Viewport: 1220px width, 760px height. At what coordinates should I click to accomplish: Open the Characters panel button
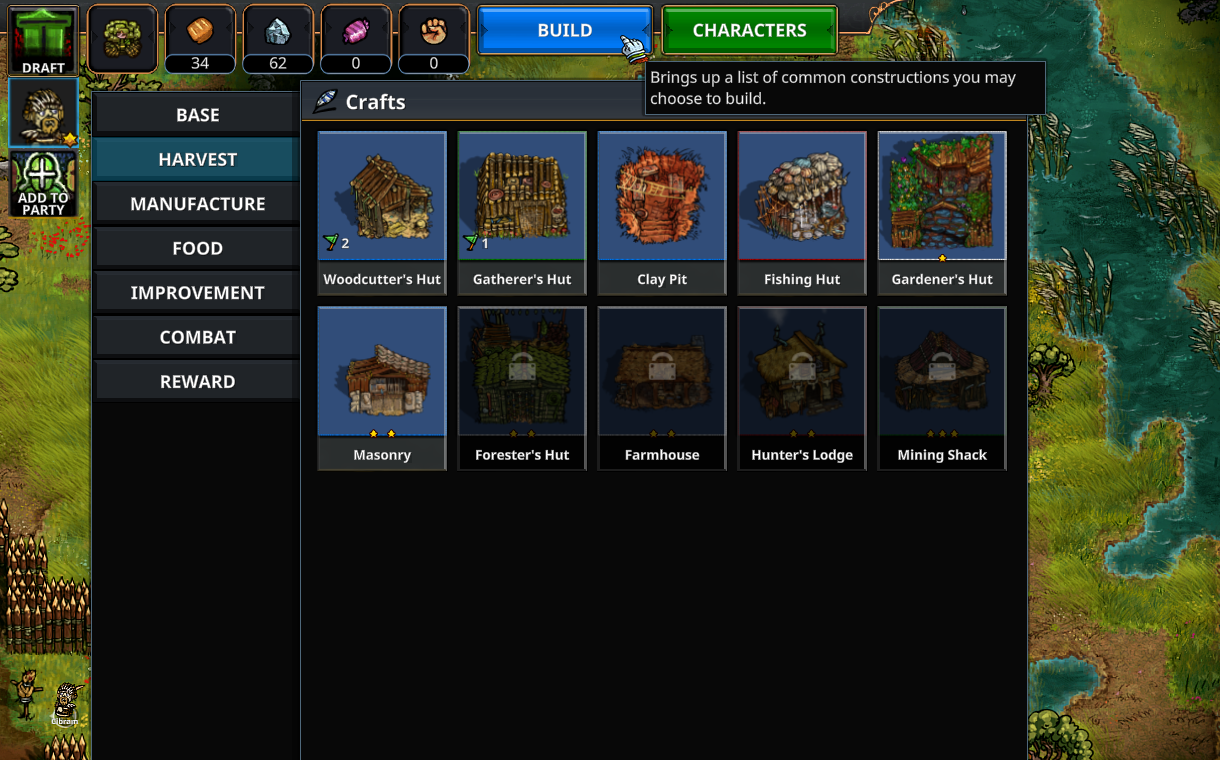(x=749, y=30)
